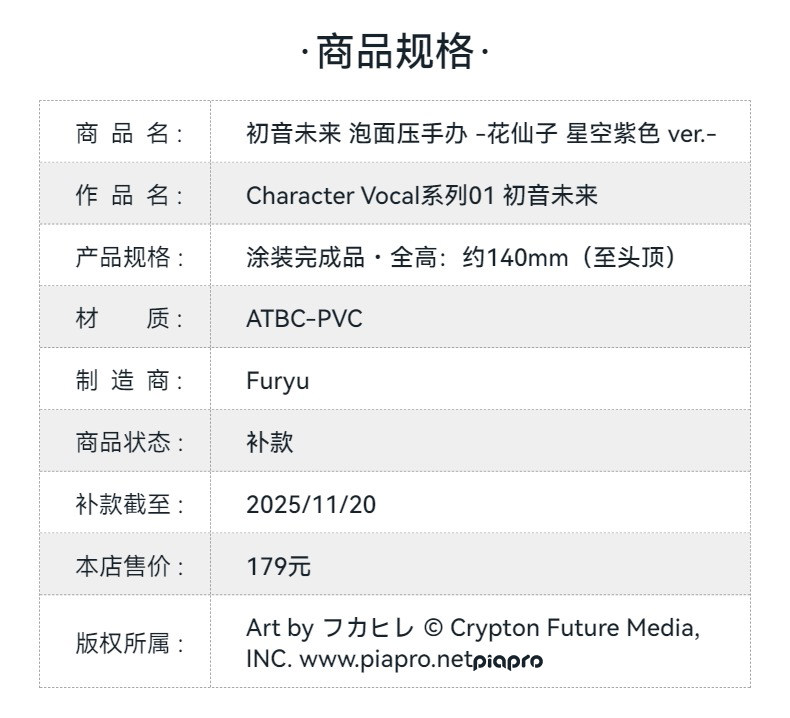Viewport: 790px width, 718px height.
Task: Click the 2025/11/20 deadline date
Action: click(x=311, y=505)
